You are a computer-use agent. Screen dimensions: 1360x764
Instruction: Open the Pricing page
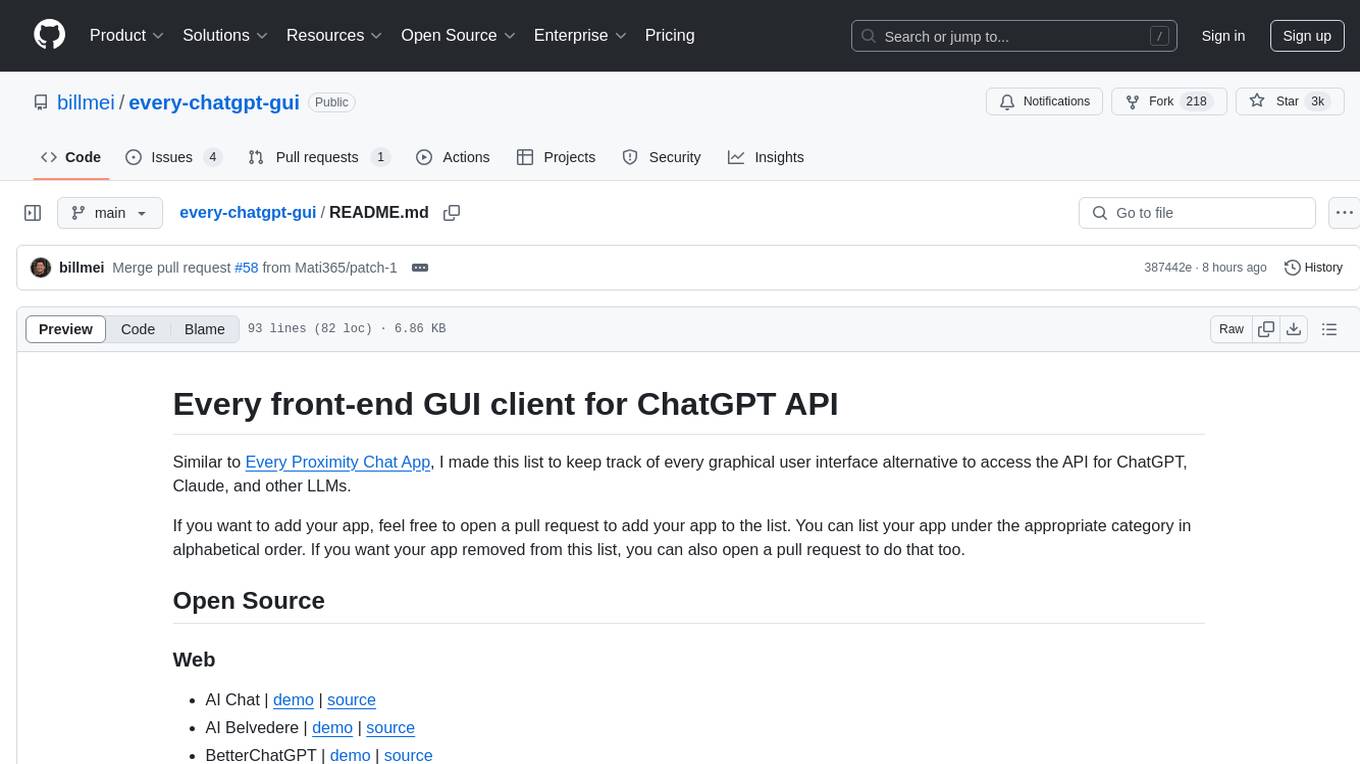click(670, 35)
